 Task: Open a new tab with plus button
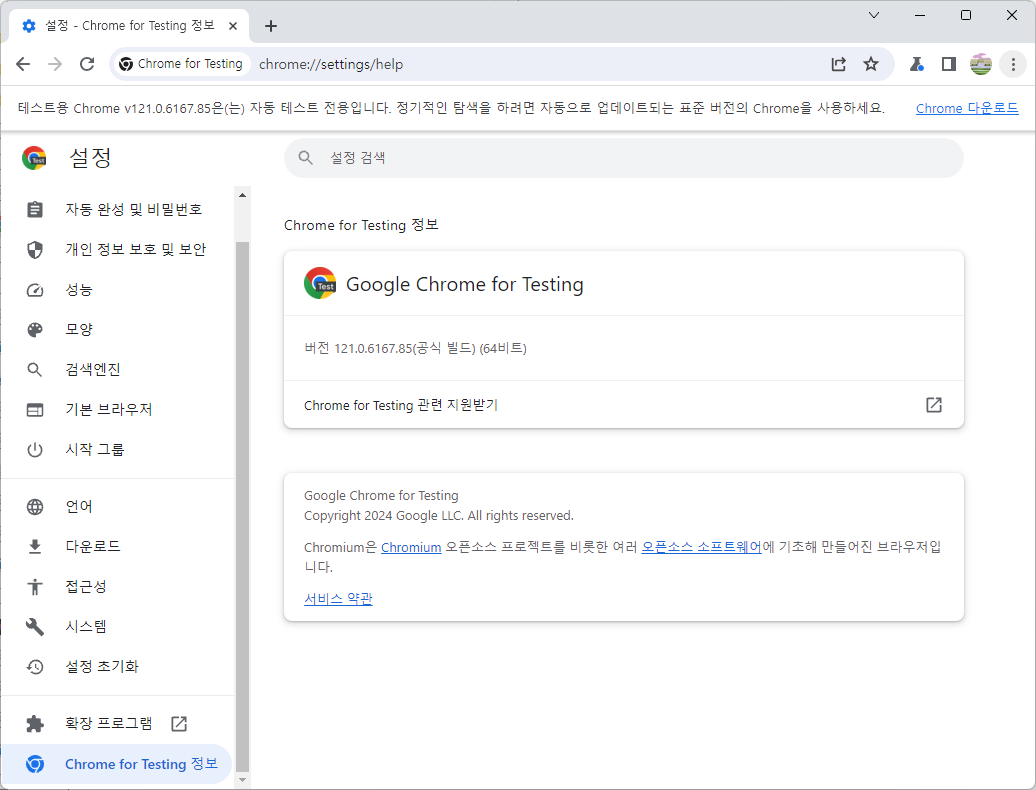(x=270, y=26)
